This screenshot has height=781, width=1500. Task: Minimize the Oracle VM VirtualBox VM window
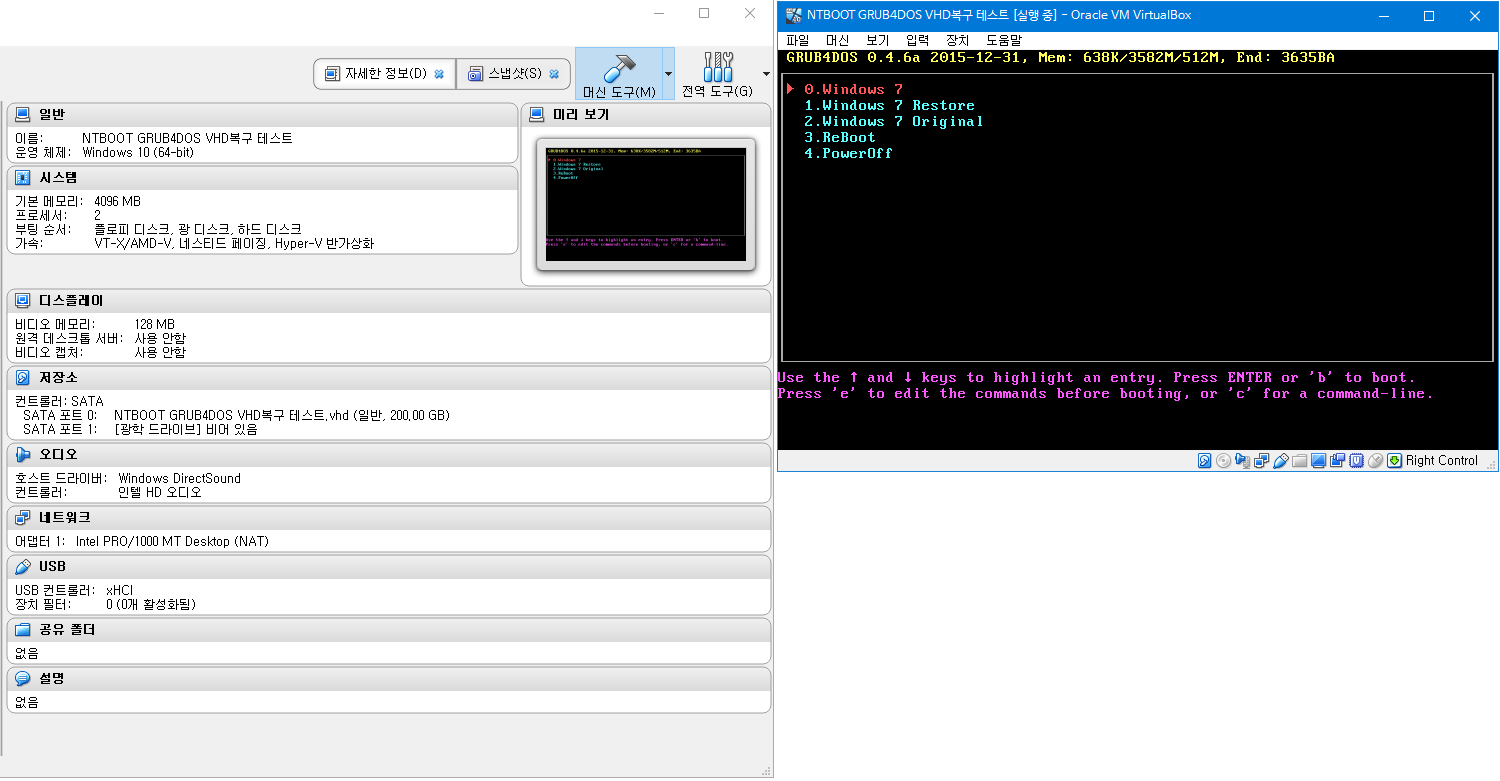tap(1384, 16)
